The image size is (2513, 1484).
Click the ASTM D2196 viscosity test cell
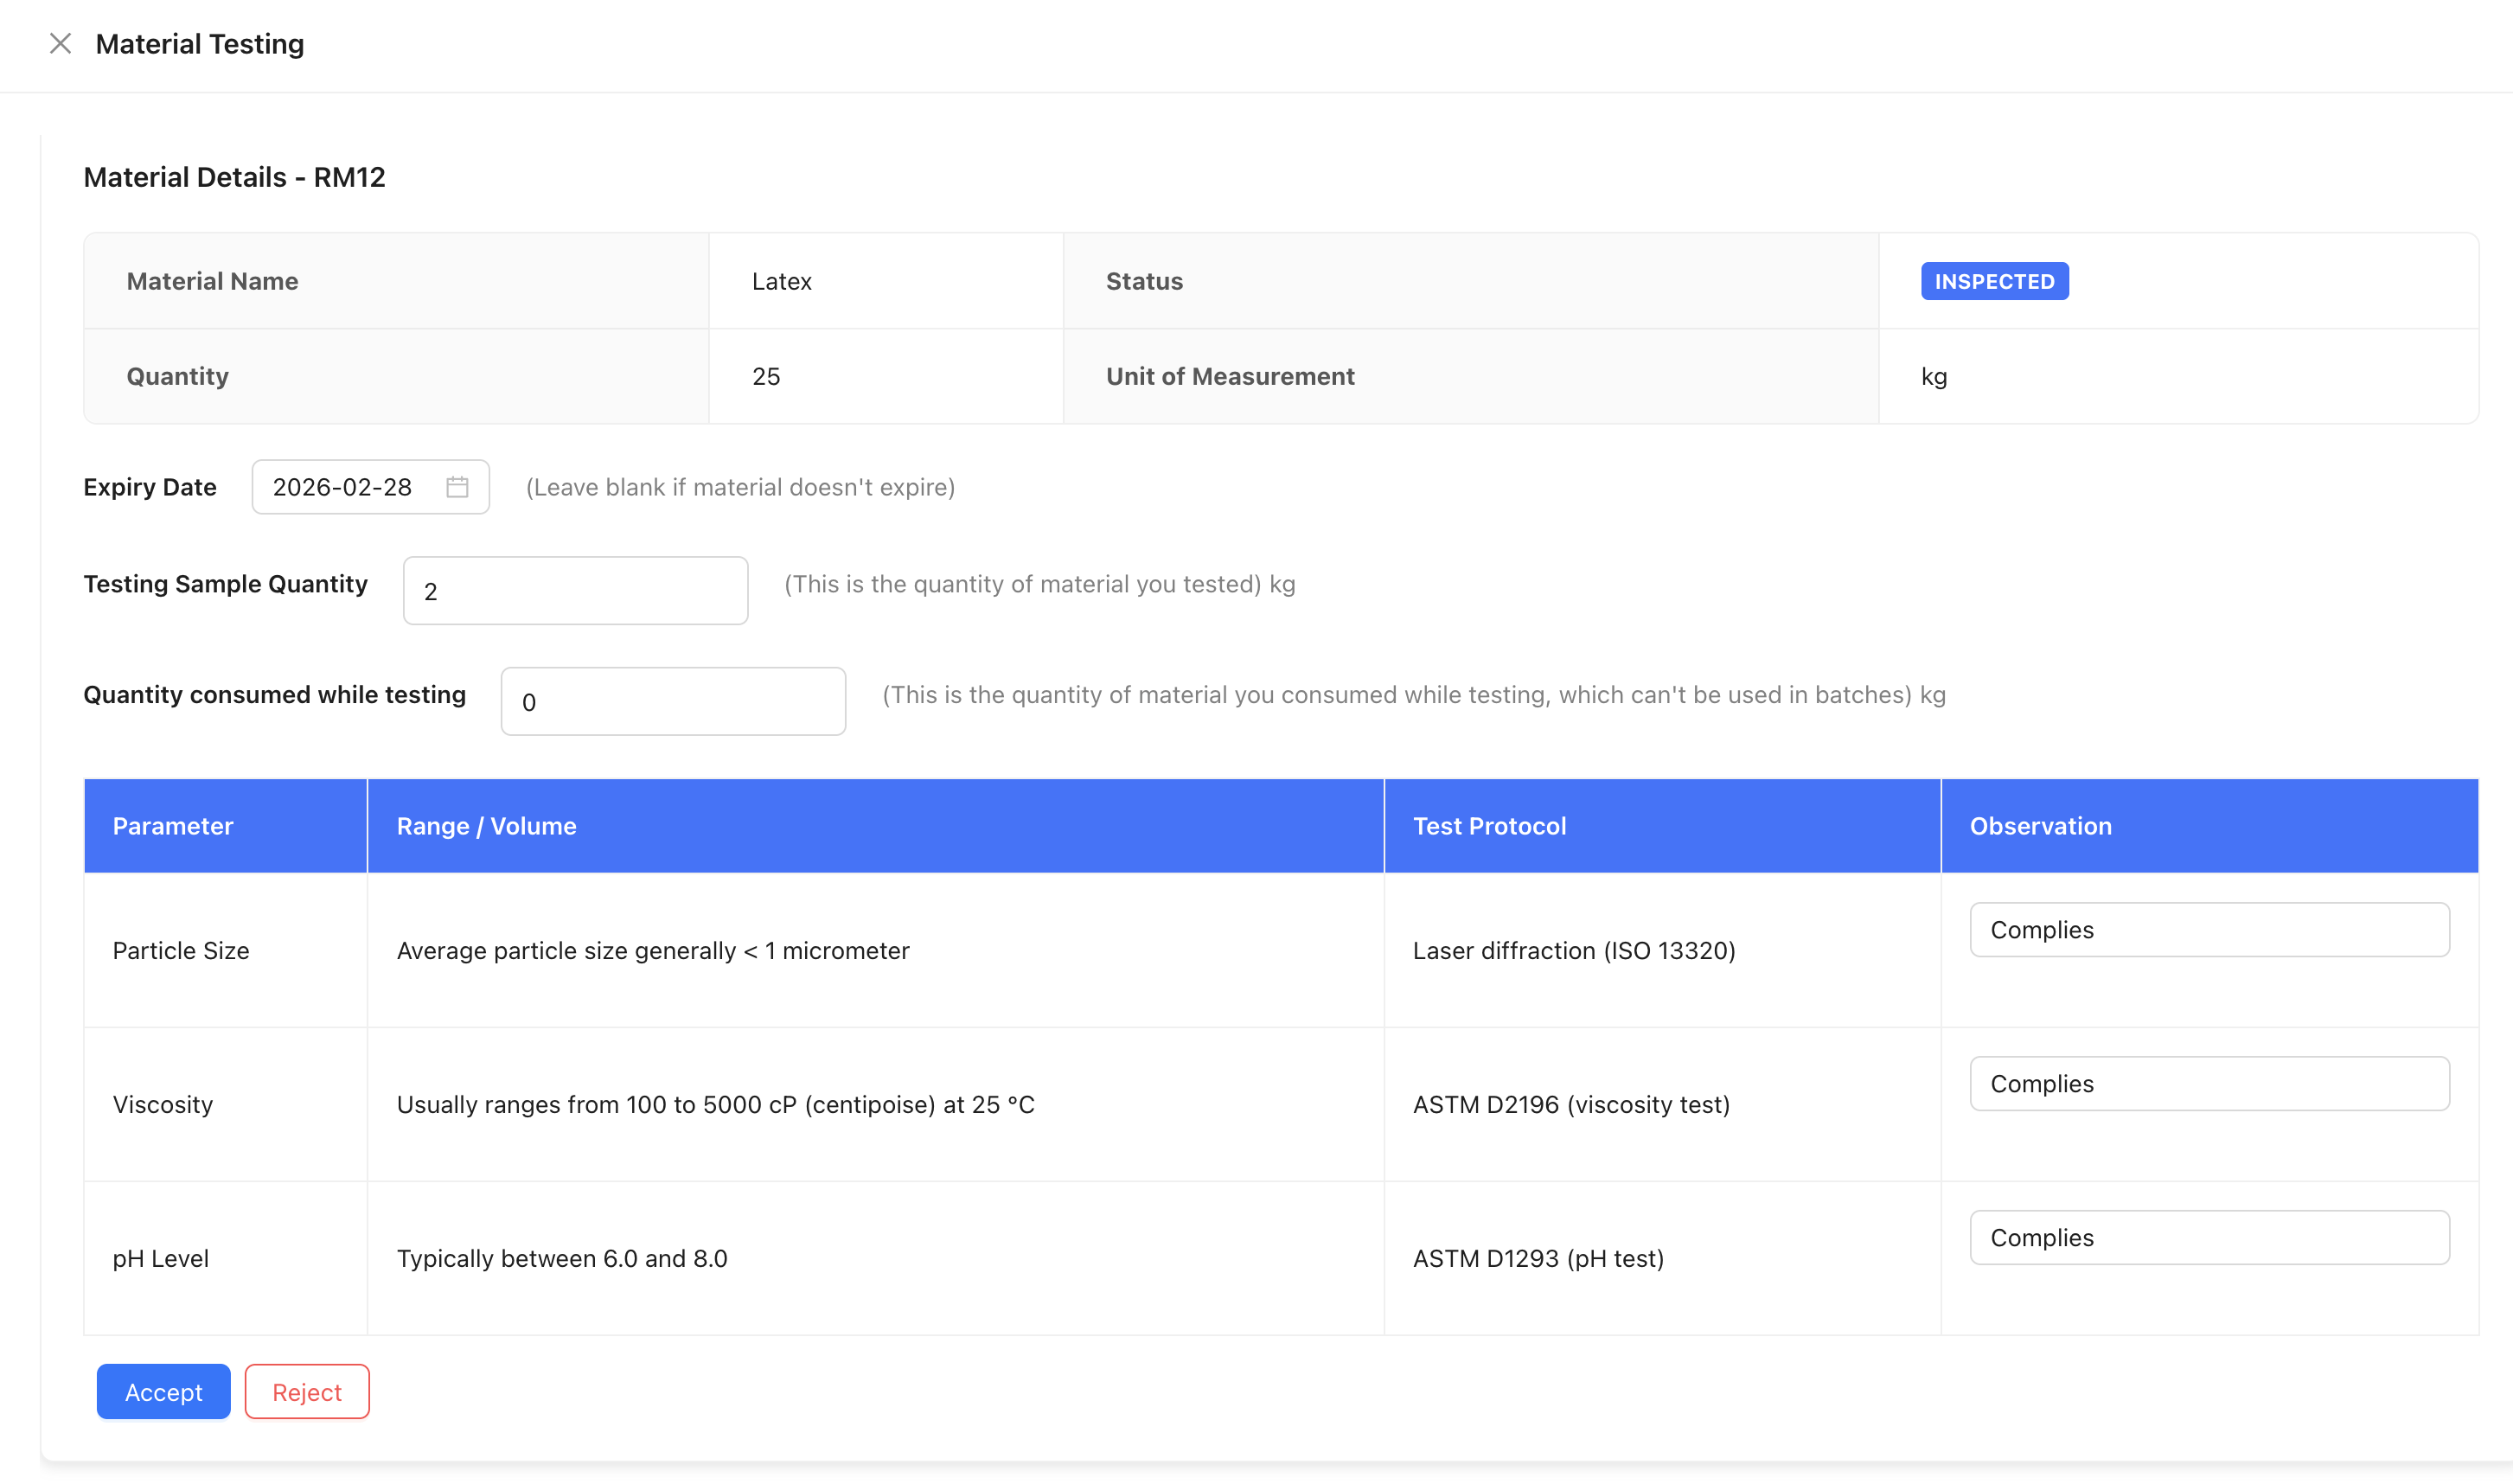1570,1105
